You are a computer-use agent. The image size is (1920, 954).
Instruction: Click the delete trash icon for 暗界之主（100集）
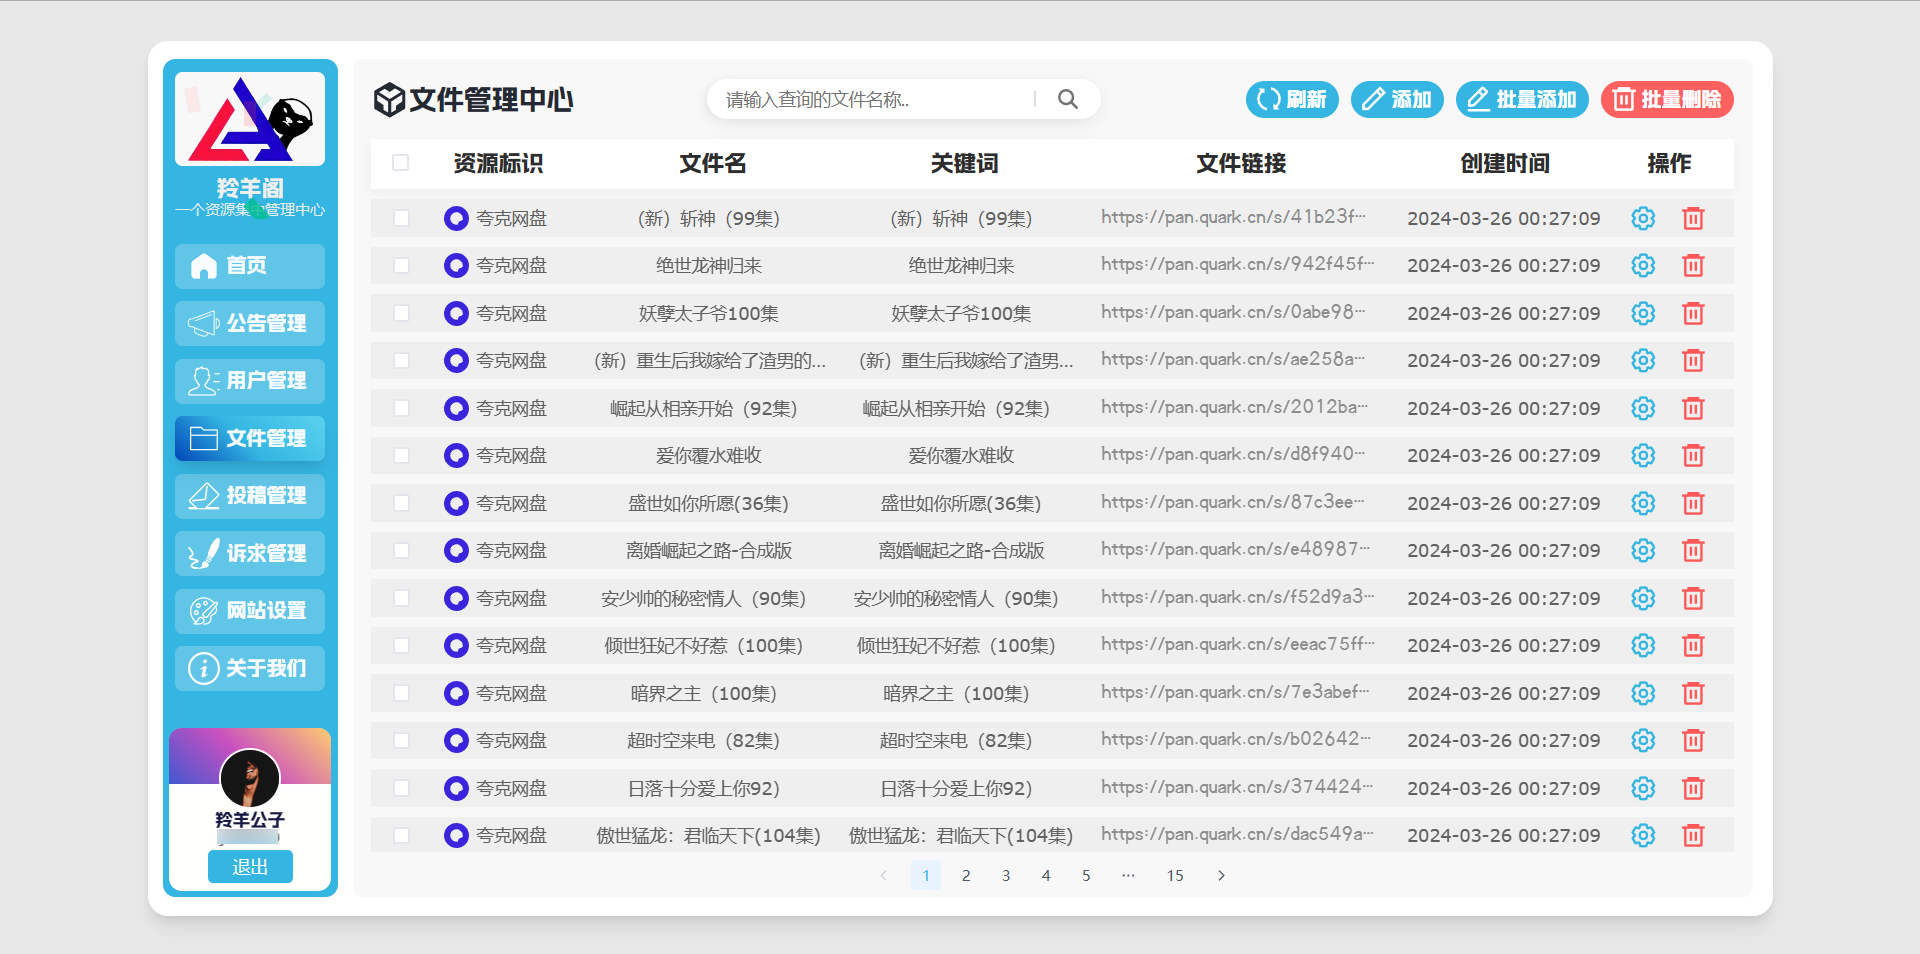pyautogui.click(x=1693, y=693)
